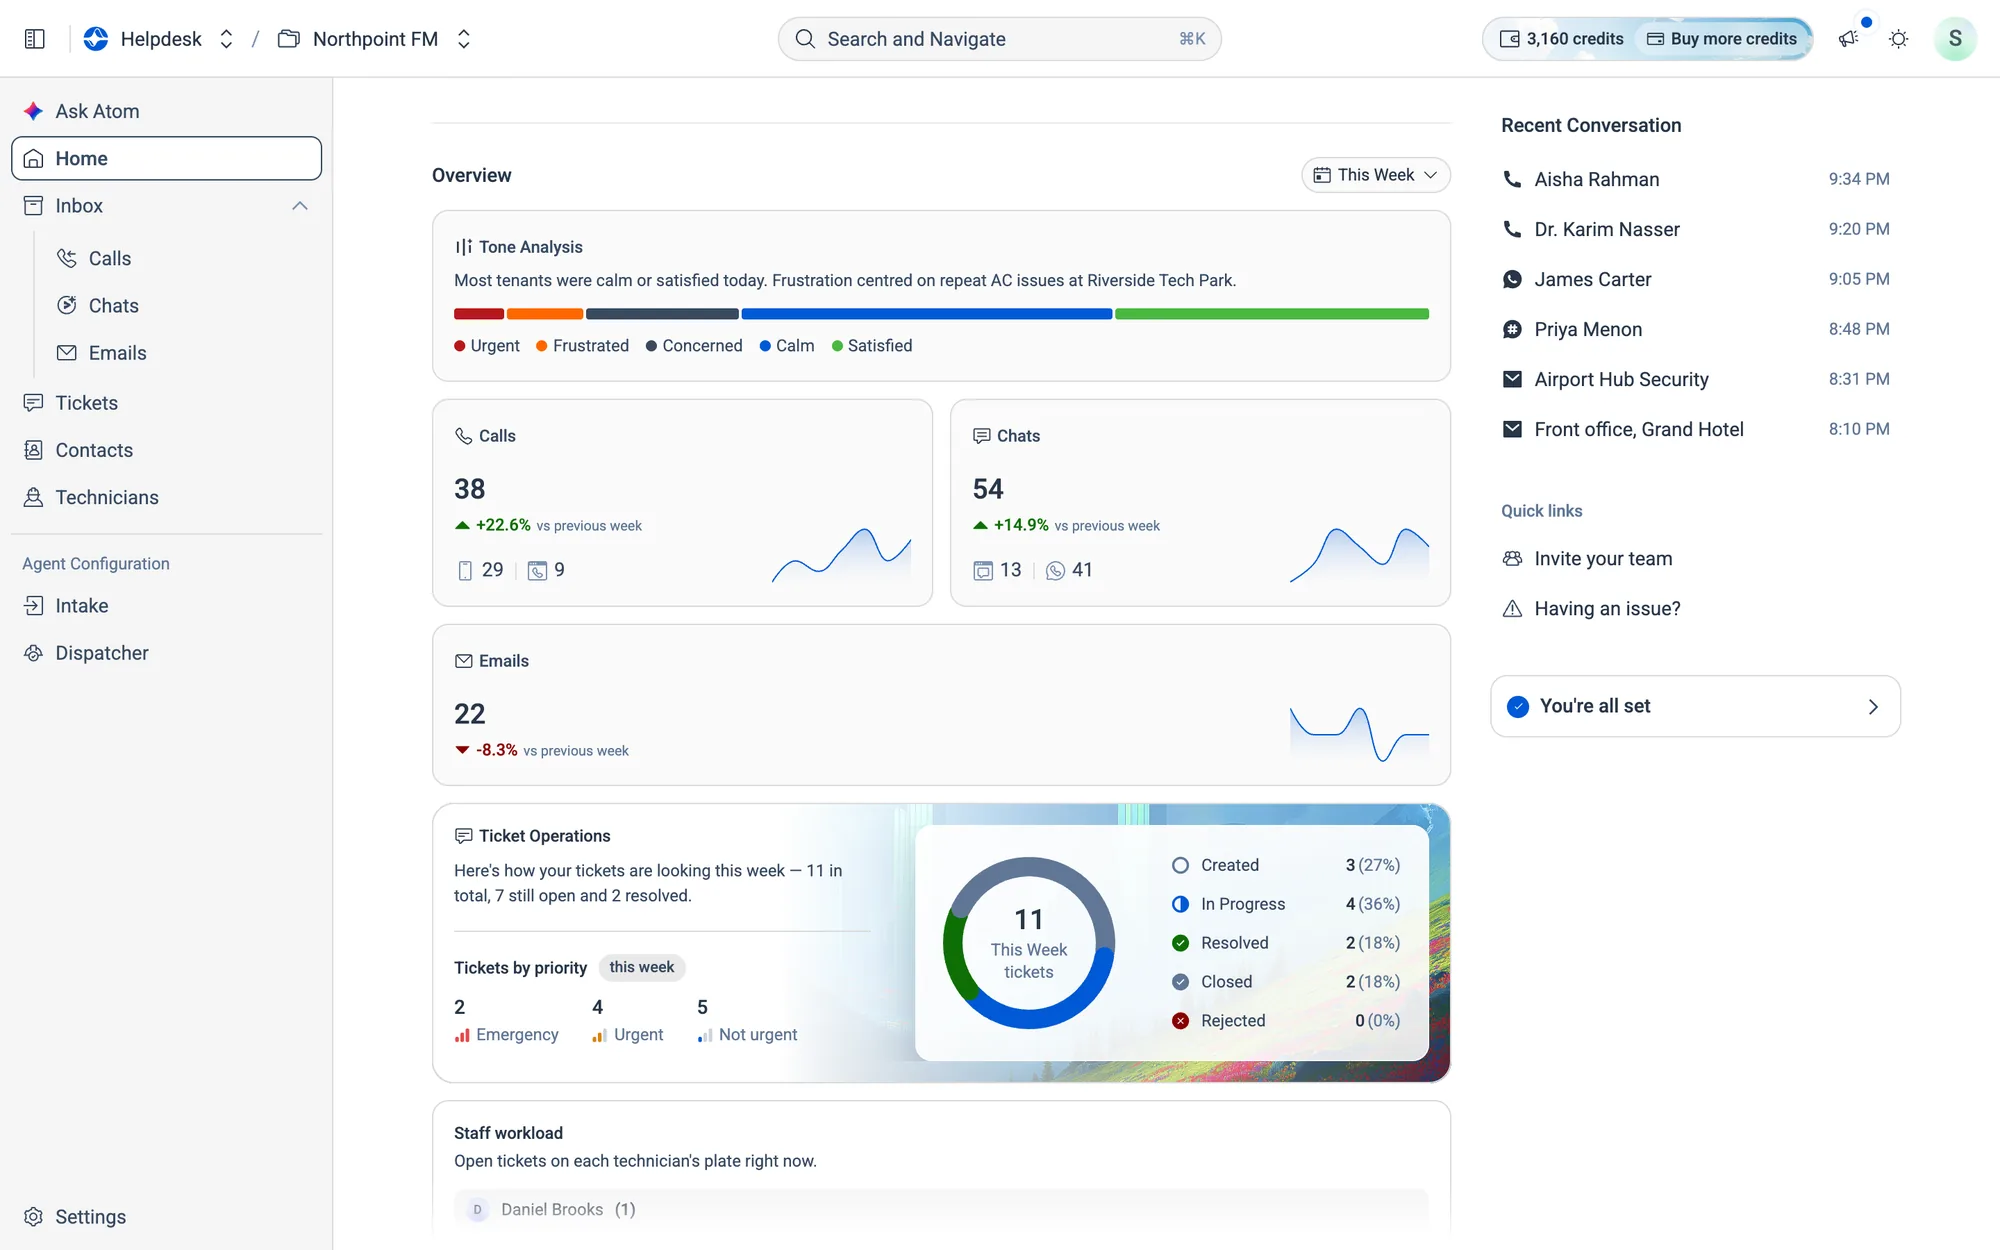The height and width of the screenshot is (1250, 2000).
Task: Click the Rejected status red icon
Action: click(x=1181, y=1021)
